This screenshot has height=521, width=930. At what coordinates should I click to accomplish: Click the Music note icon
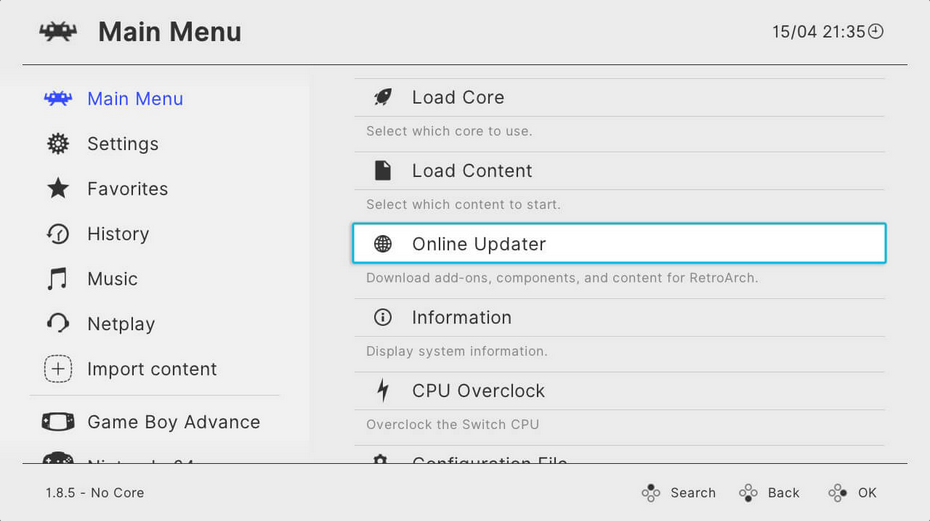click(x=58, y=279)
